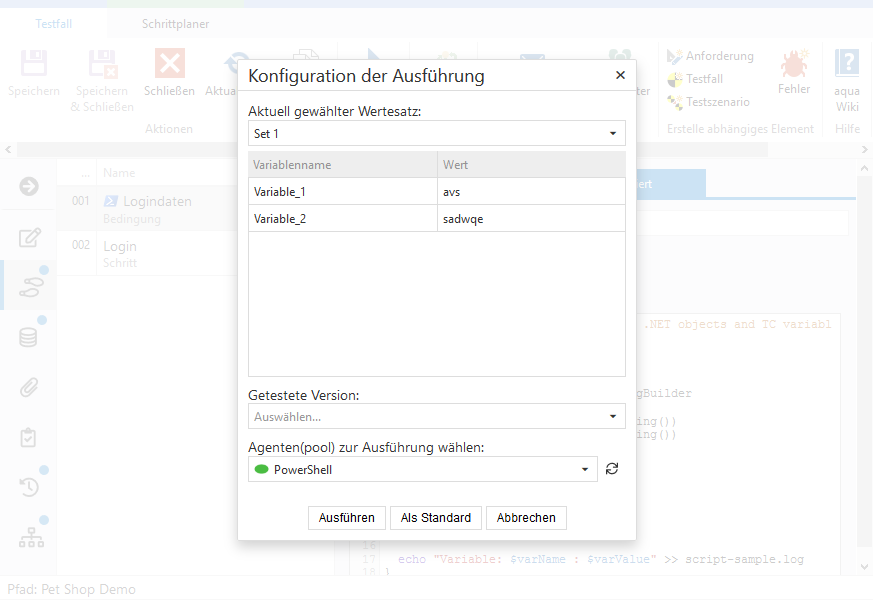Click the refresh agents icon next to PowerShell
Viewport: 873px width, 600px height.
pyautogui.click(x=612, y=469)
